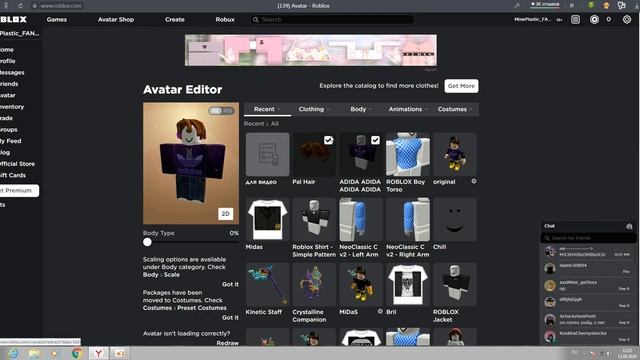The image size is (640, 360).
Task: Launch Google Chrome from the taskbar
Action: tap(76, 353)
